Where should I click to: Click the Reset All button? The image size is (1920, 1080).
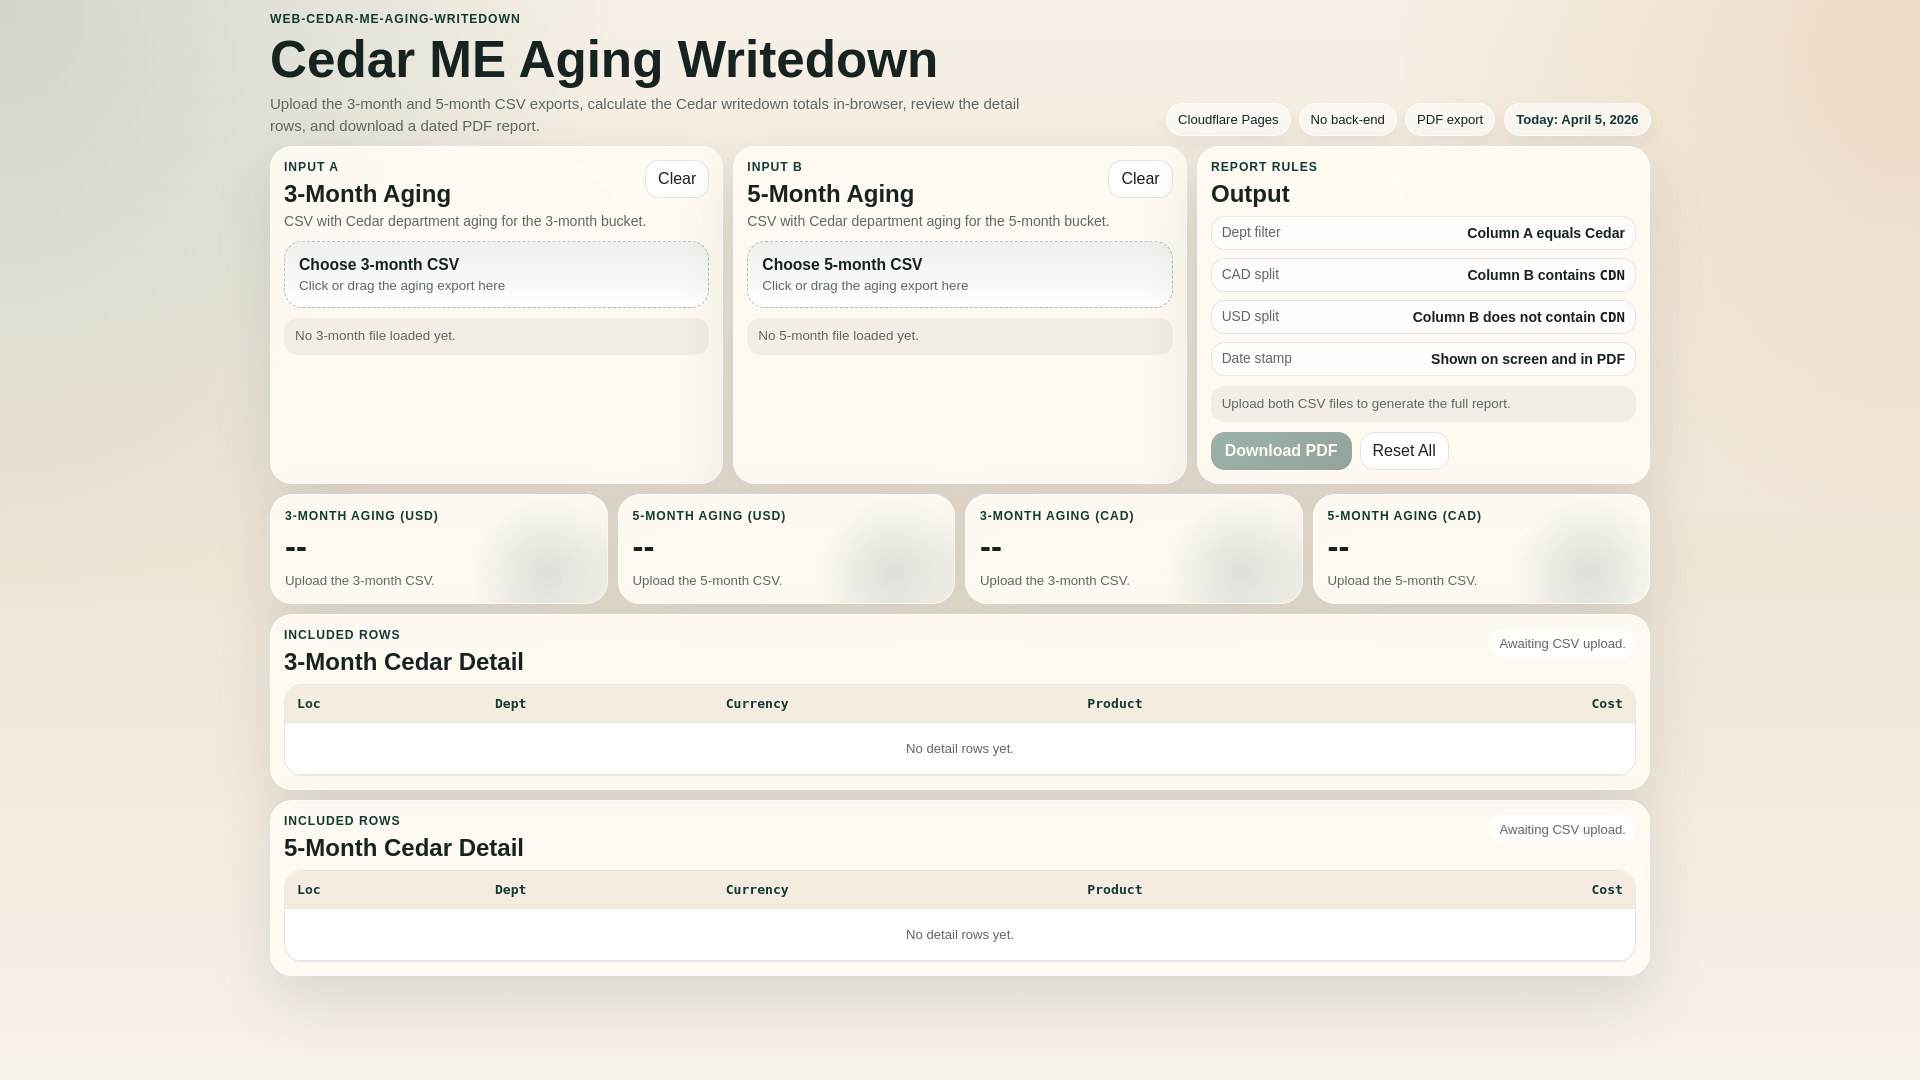point(1404,451)
